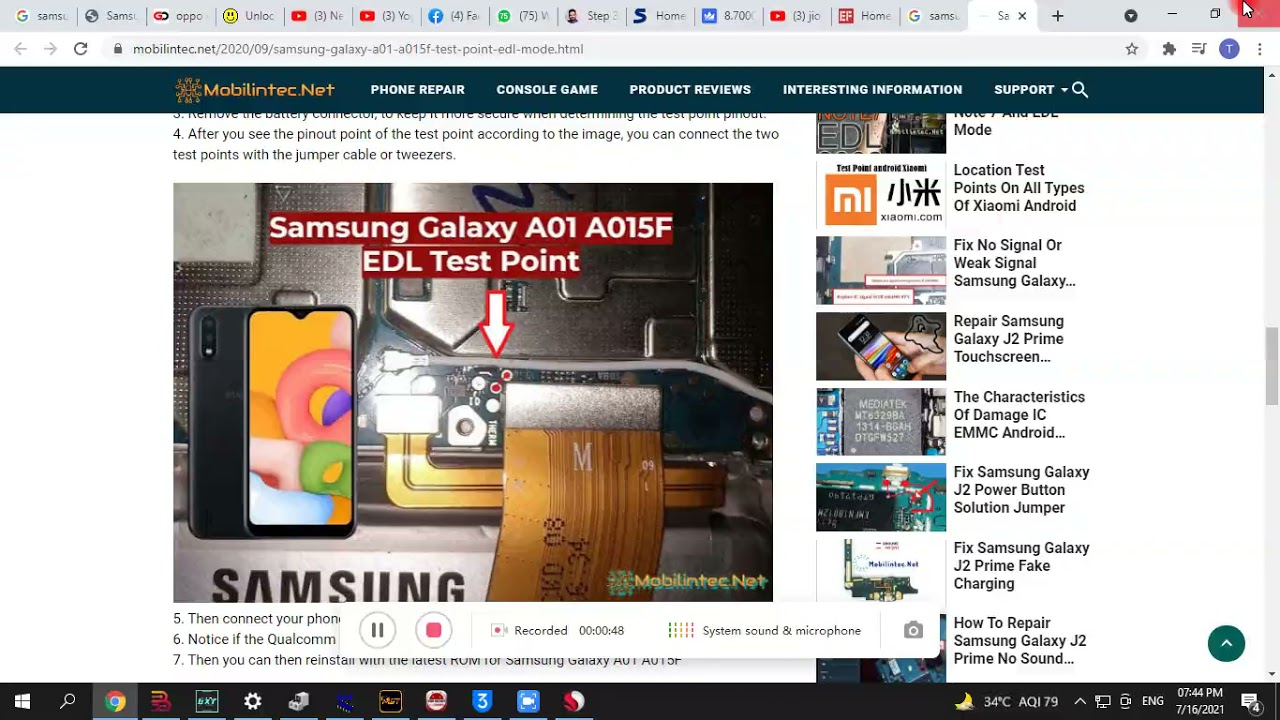Open the tab search dropdown arrow
The image size is (1280, 720).
(1130, 16)
